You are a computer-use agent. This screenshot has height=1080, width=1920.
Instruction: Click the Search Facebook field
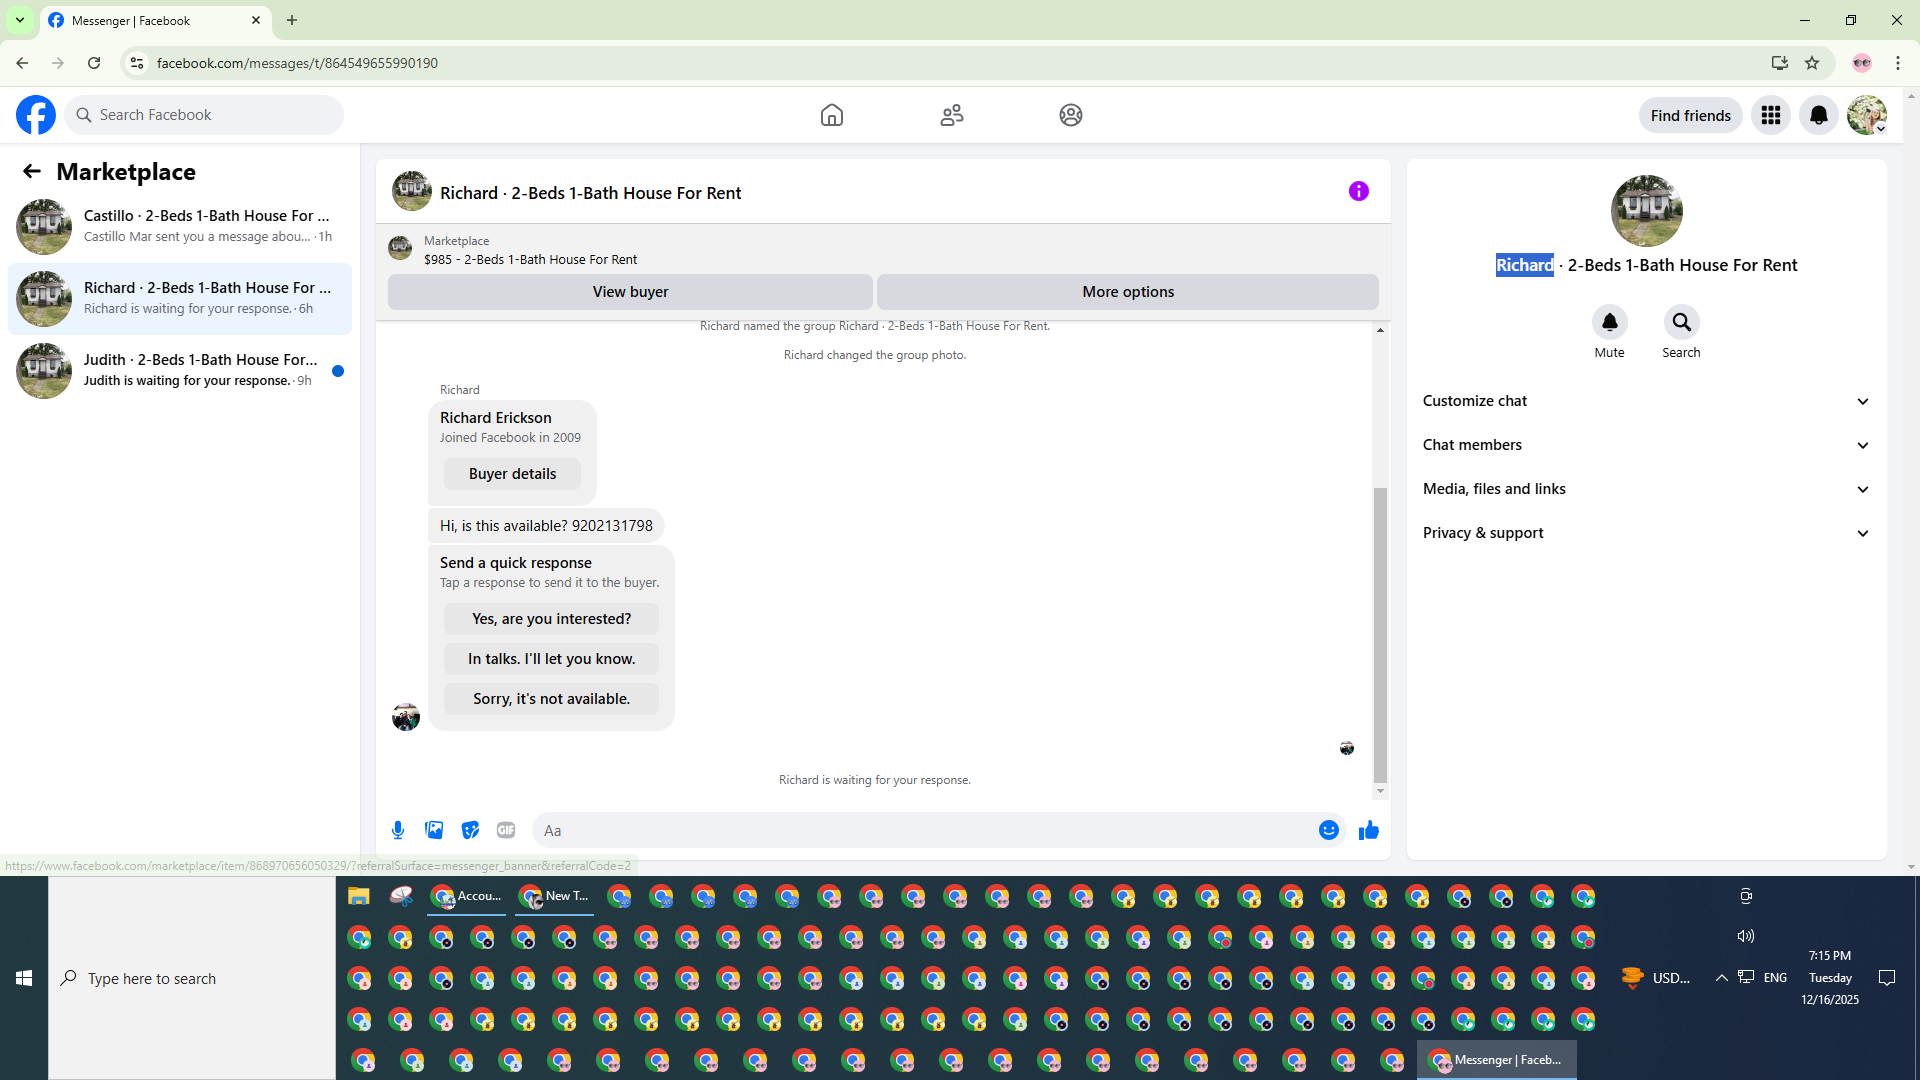204,115
